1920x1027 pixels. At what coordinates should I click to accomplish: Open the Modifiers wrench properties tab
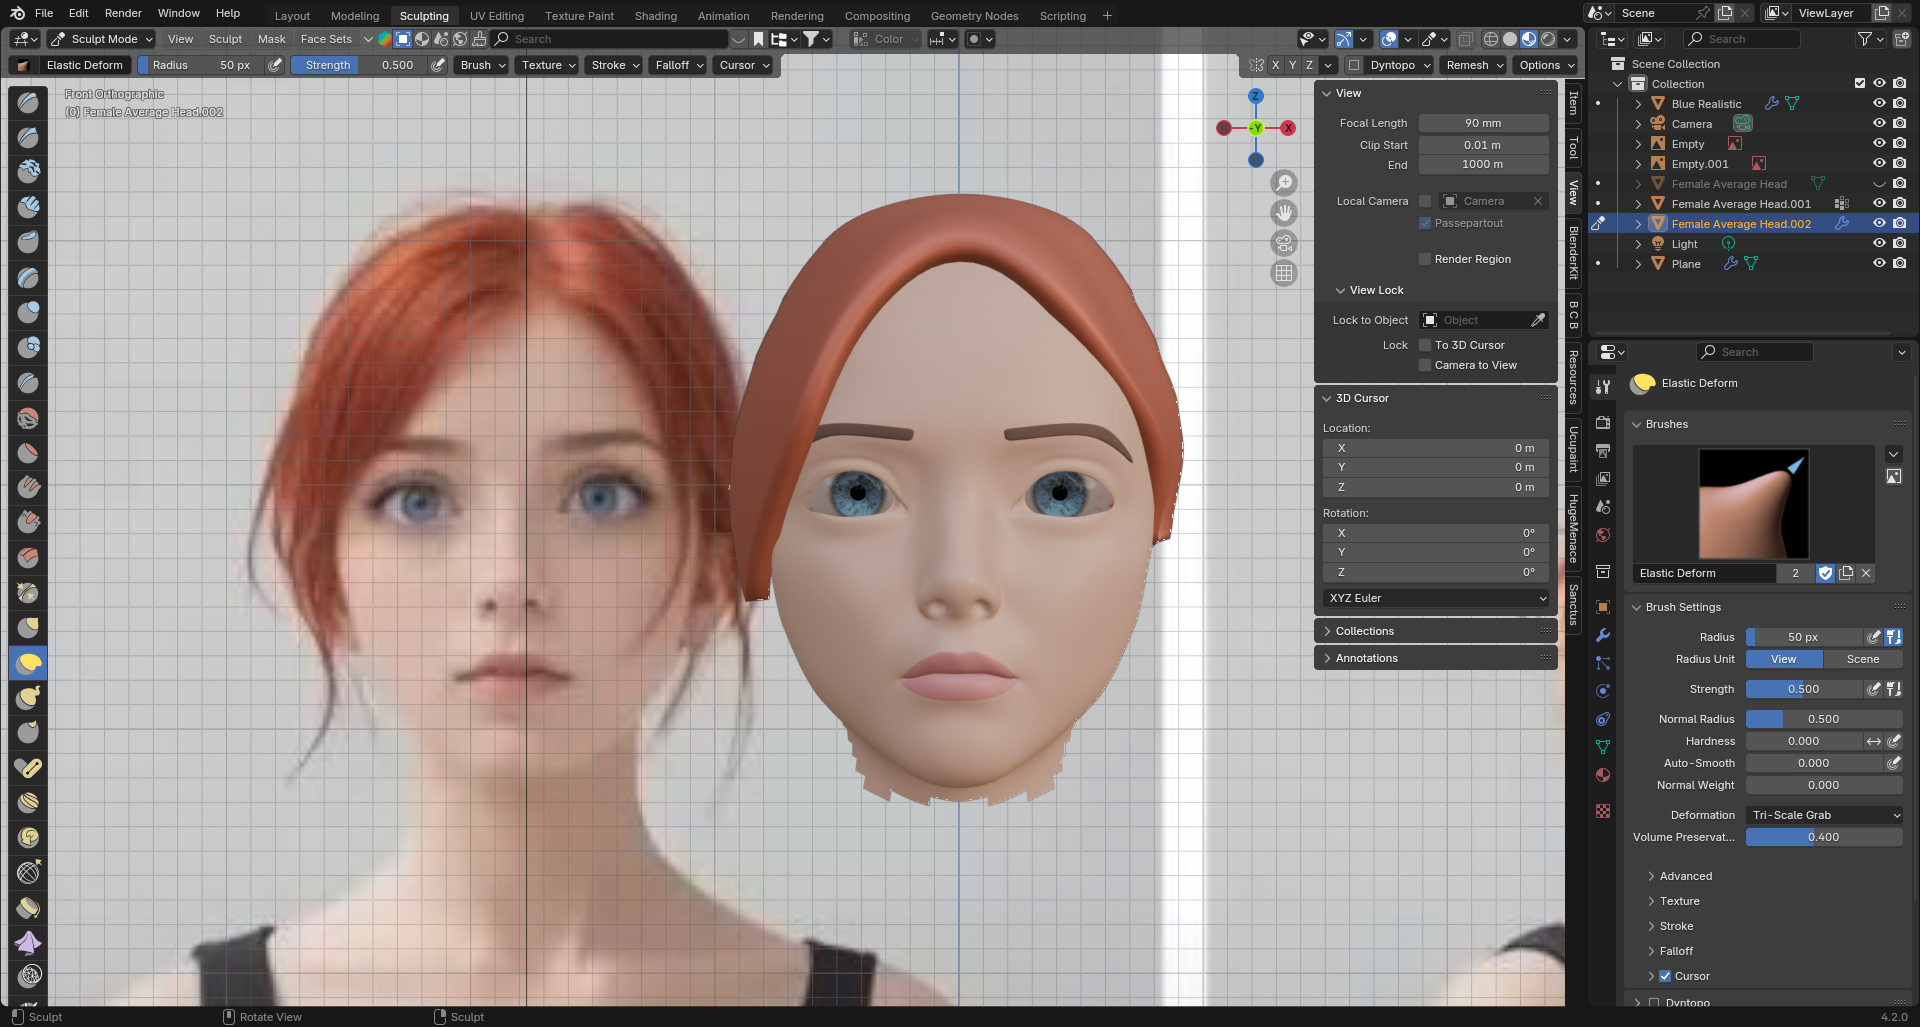(x=1603, y=635)
